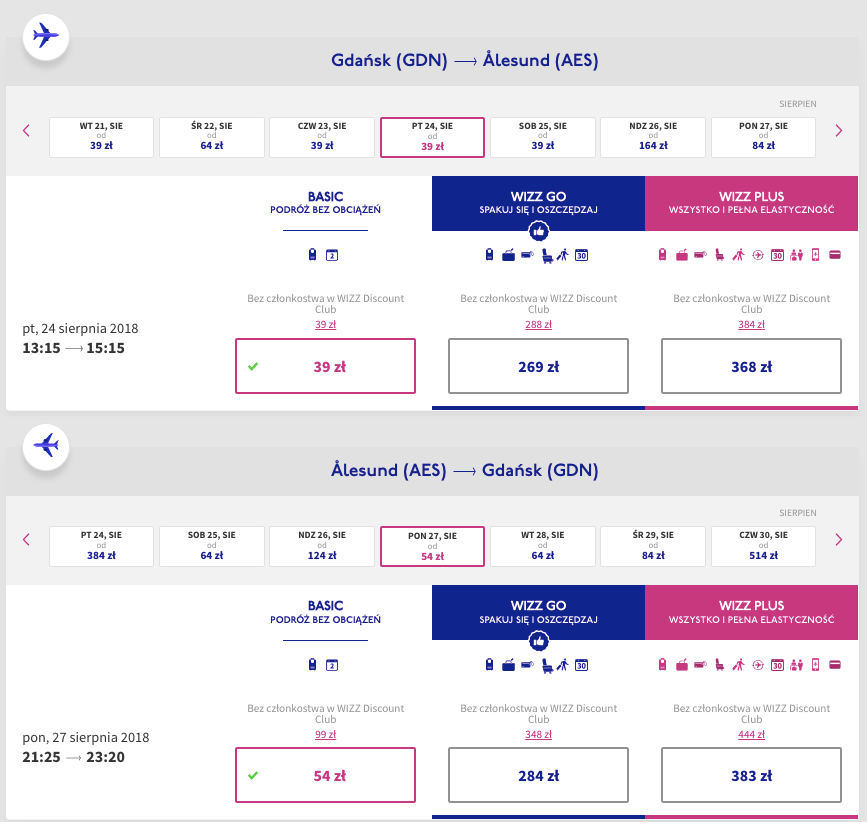Image resolution: width=867 pixels, height=826 pixels.
Task: Choose the selected 54 zł BASIC return fare
Action: click(325, 775)
